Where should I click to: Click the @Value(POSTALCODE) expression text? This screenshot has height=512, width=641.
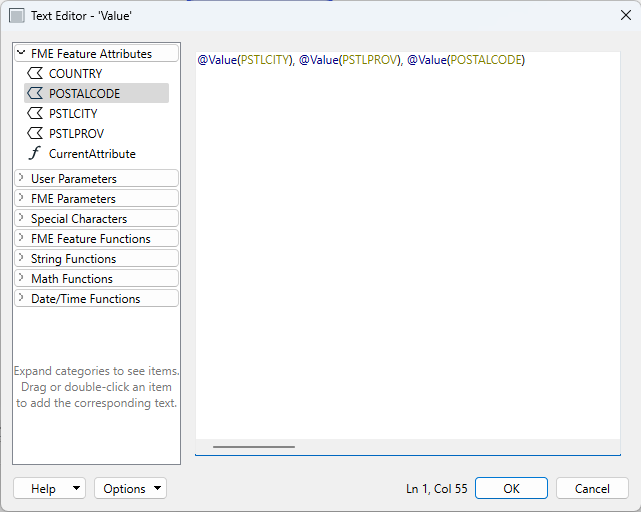coord(466,60)
